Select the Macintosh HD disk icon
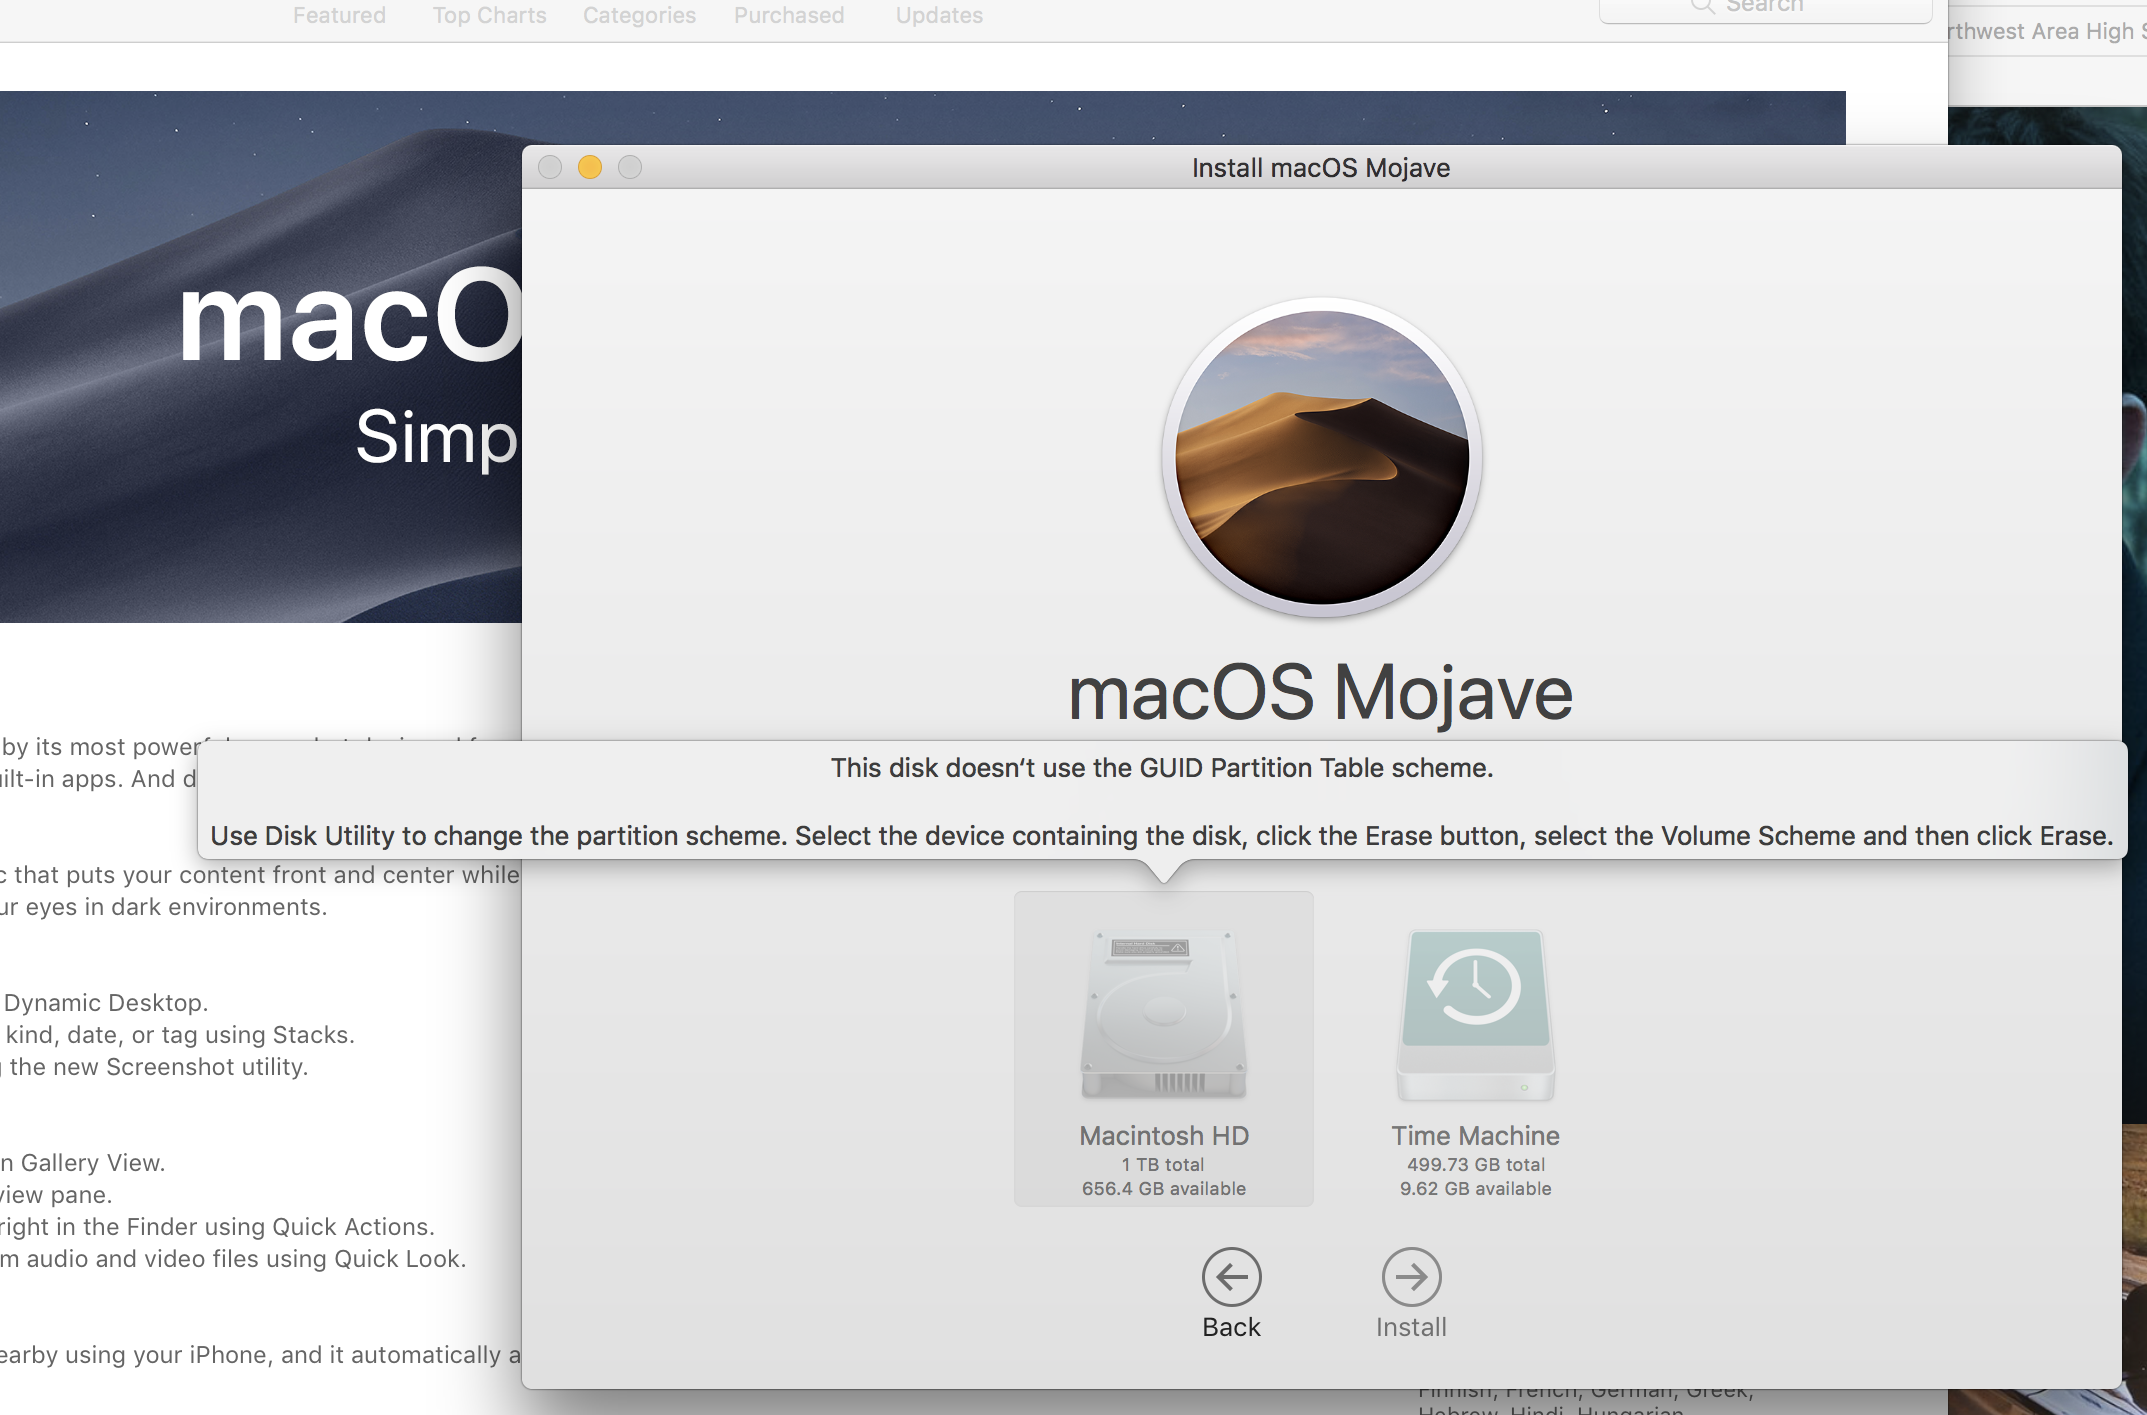Image resolution: width=2147 pixels, height=1415 pixels. 1164,1016
